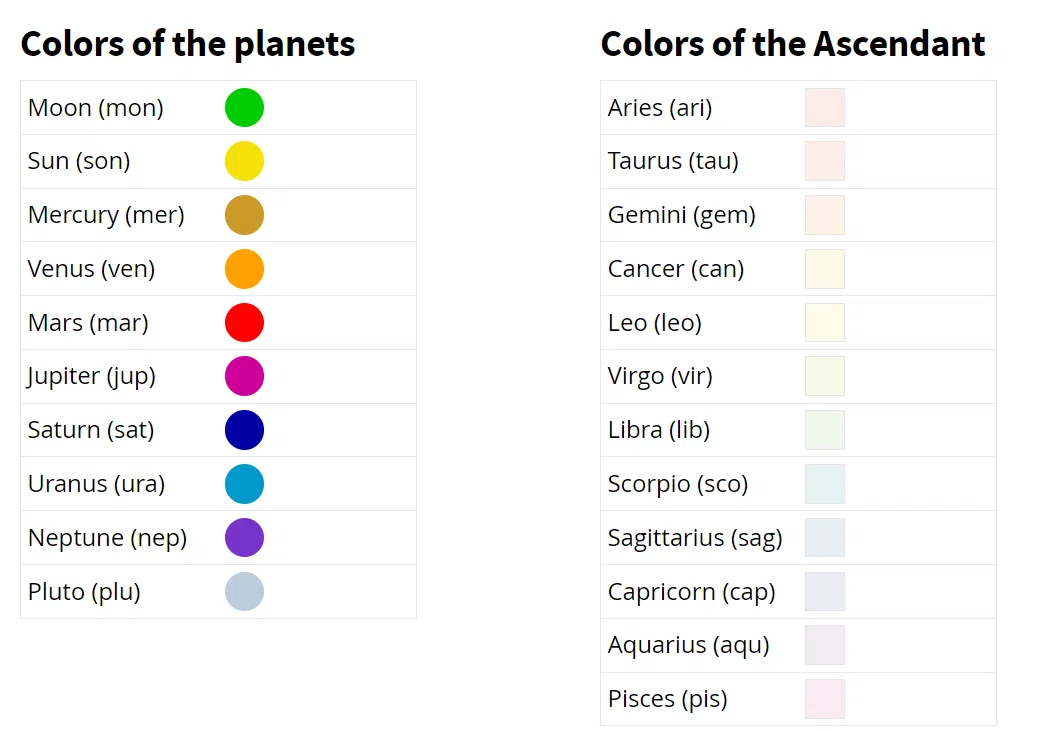The image size is (1058, 732).
Task: Pick the Sagittarius ascendant color square
Action: coord(825,538)
